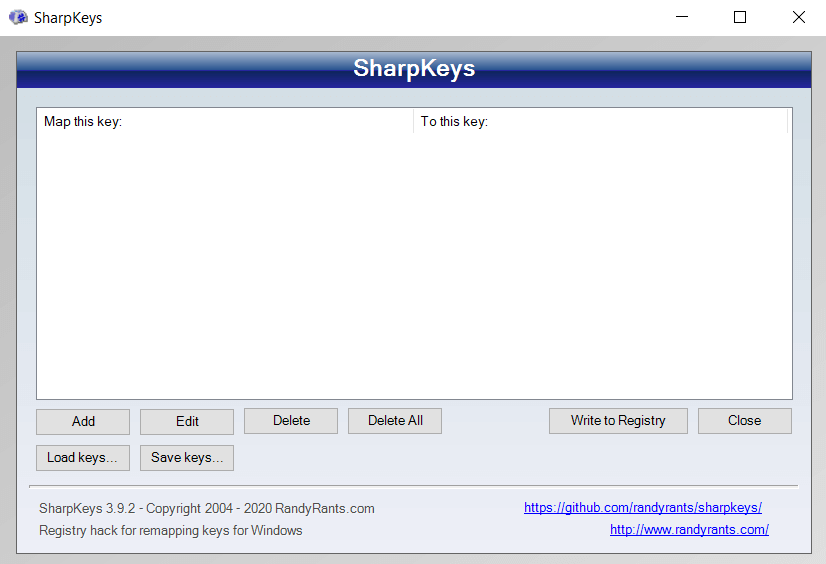Minimize the SharpKeys window

click(x=682, y=17)
